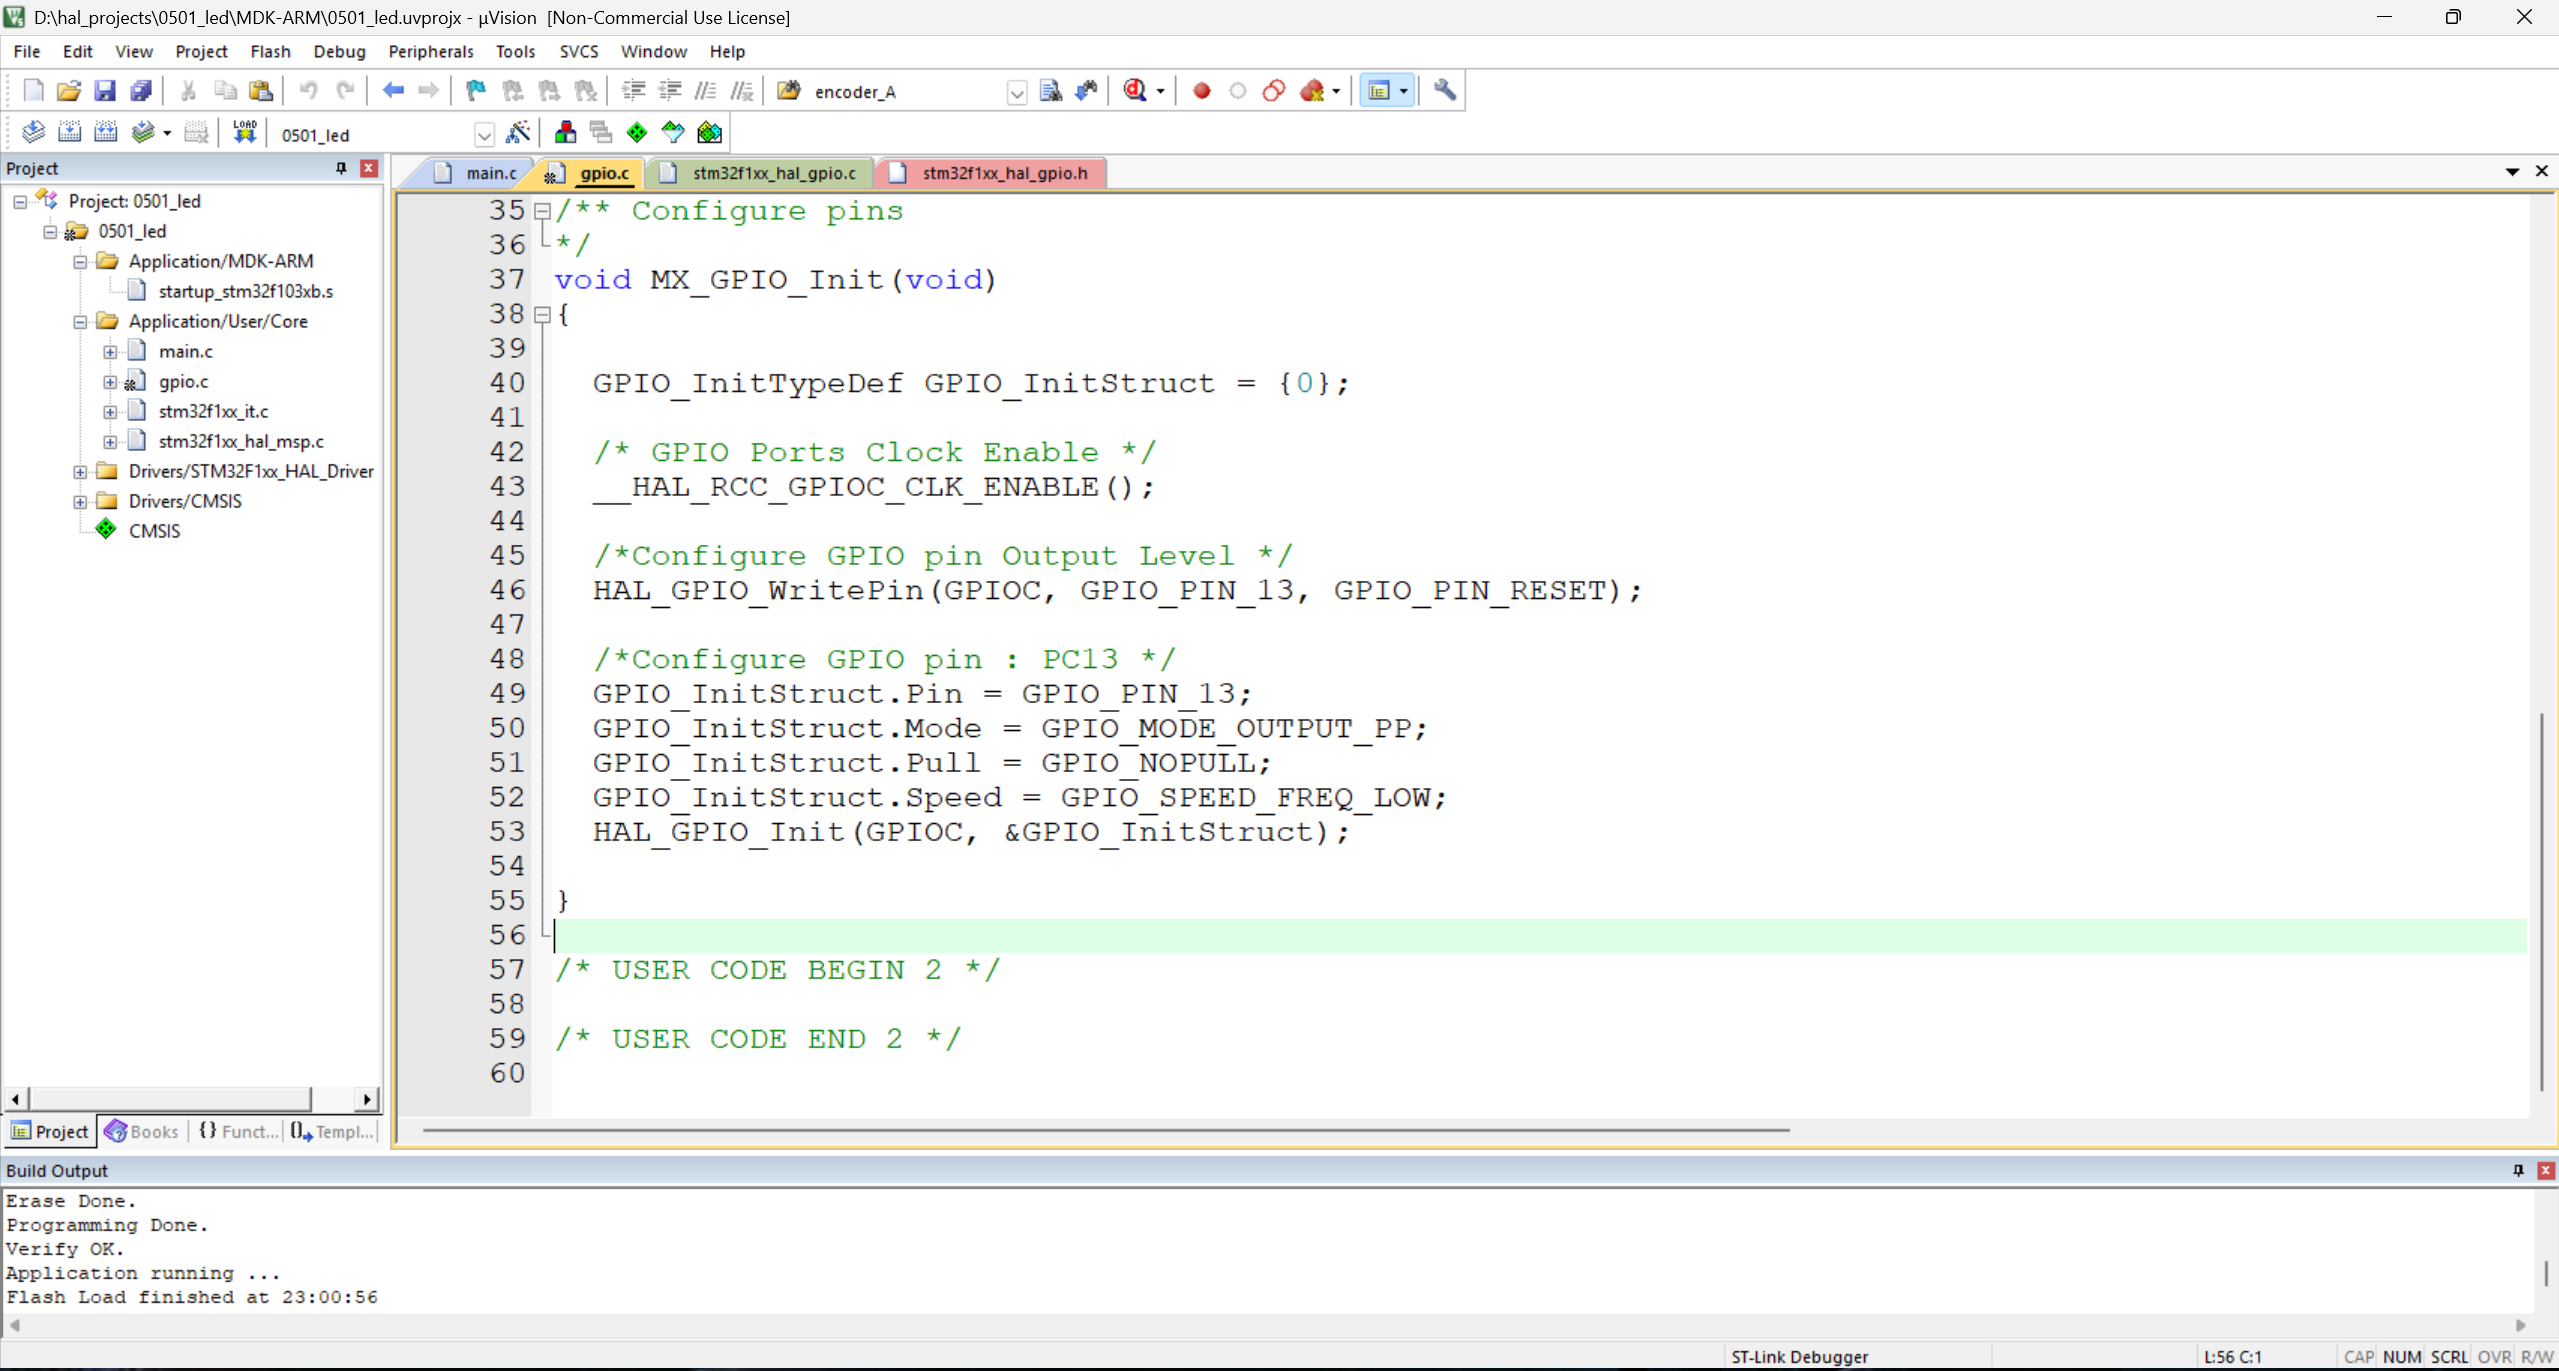Open the 0501_led target dropdown
The width and height of the screenshot is (2559, 1371).
pos(484,135)
